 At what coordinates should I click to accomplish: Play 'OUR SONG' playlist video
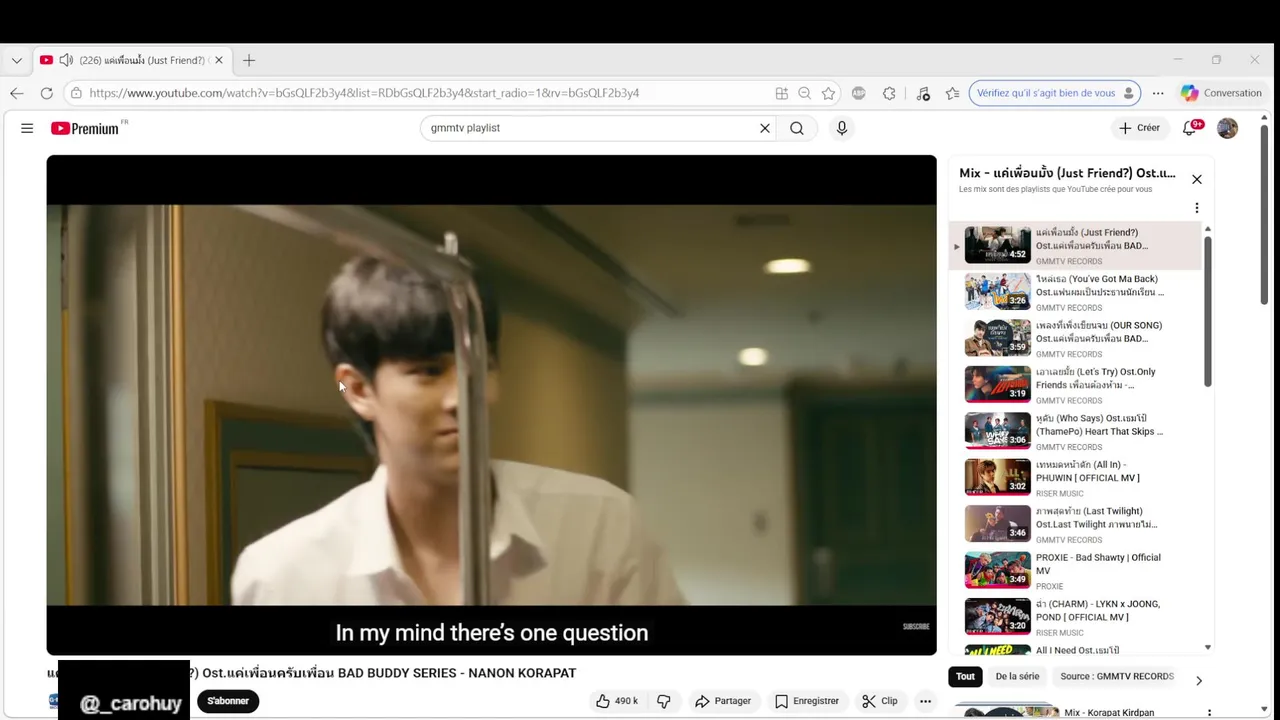point(1076,338)
